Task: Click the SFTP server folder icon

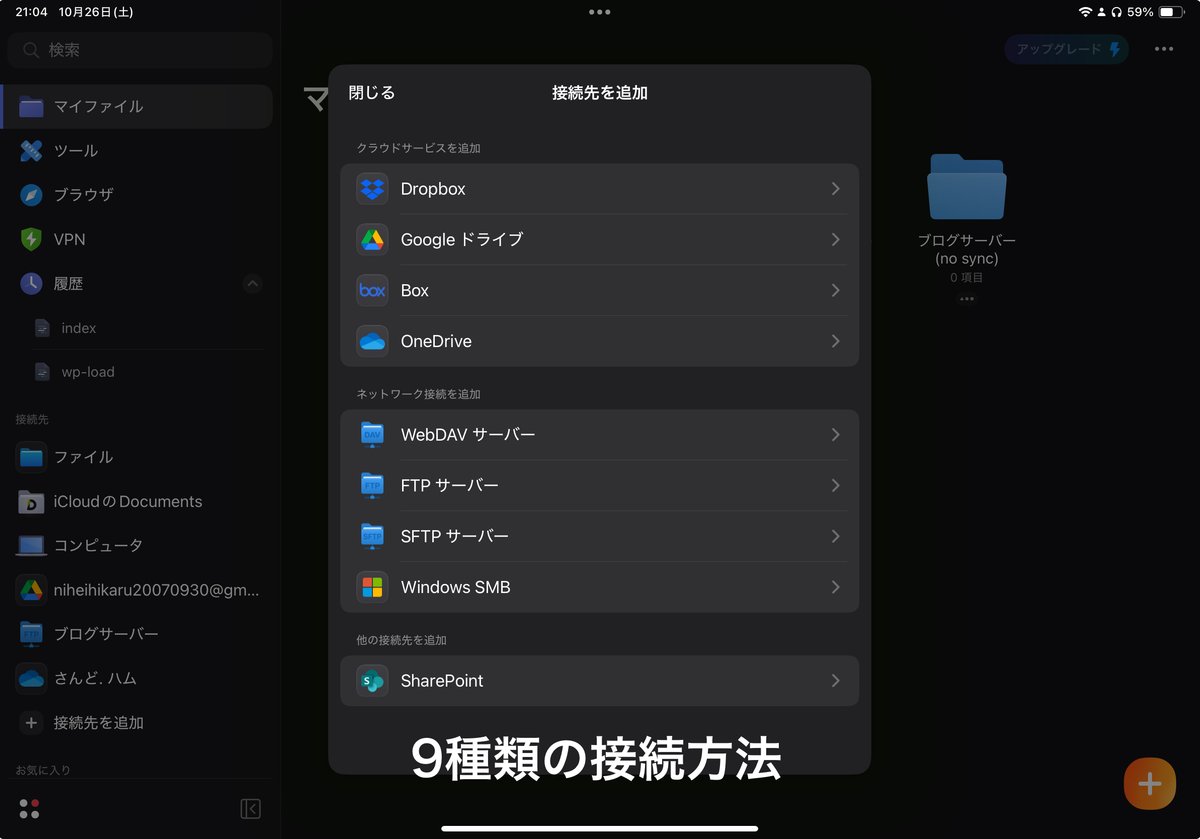Action: point(372,537)
